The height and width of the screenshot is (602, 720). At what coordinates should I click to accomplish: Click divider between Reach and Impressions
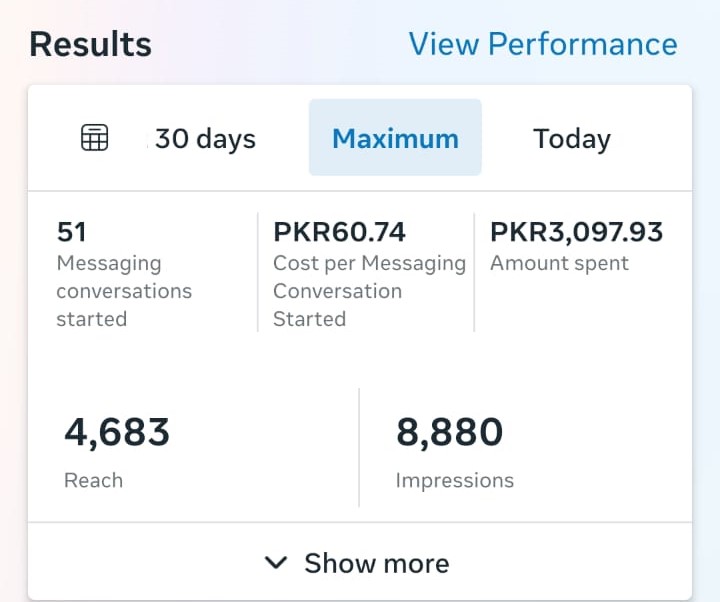(359, 447)
